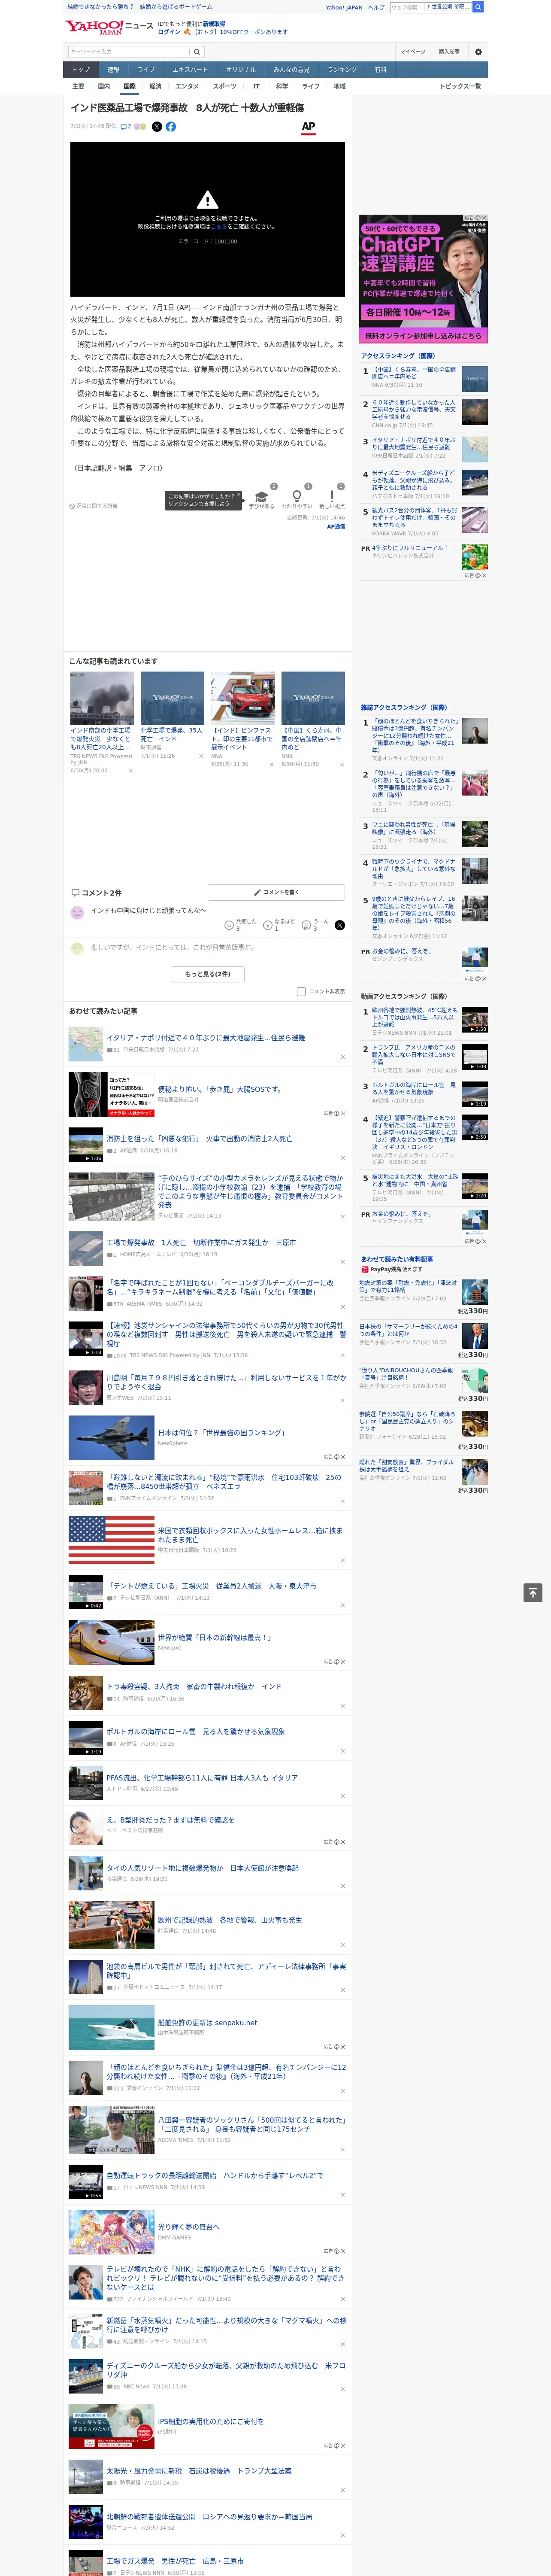
Task: Open ranking item 60年近く動作していなかった人工衛星
Action: coord(414,410)
